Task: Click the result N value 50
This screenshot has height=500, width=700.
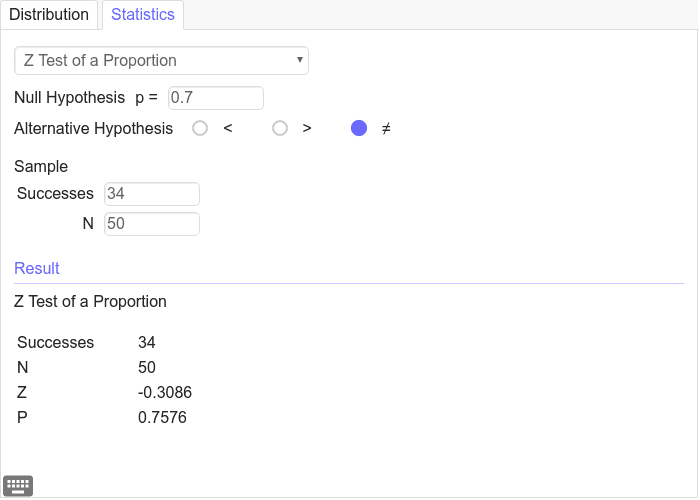Action: click(x=146, y=367)
